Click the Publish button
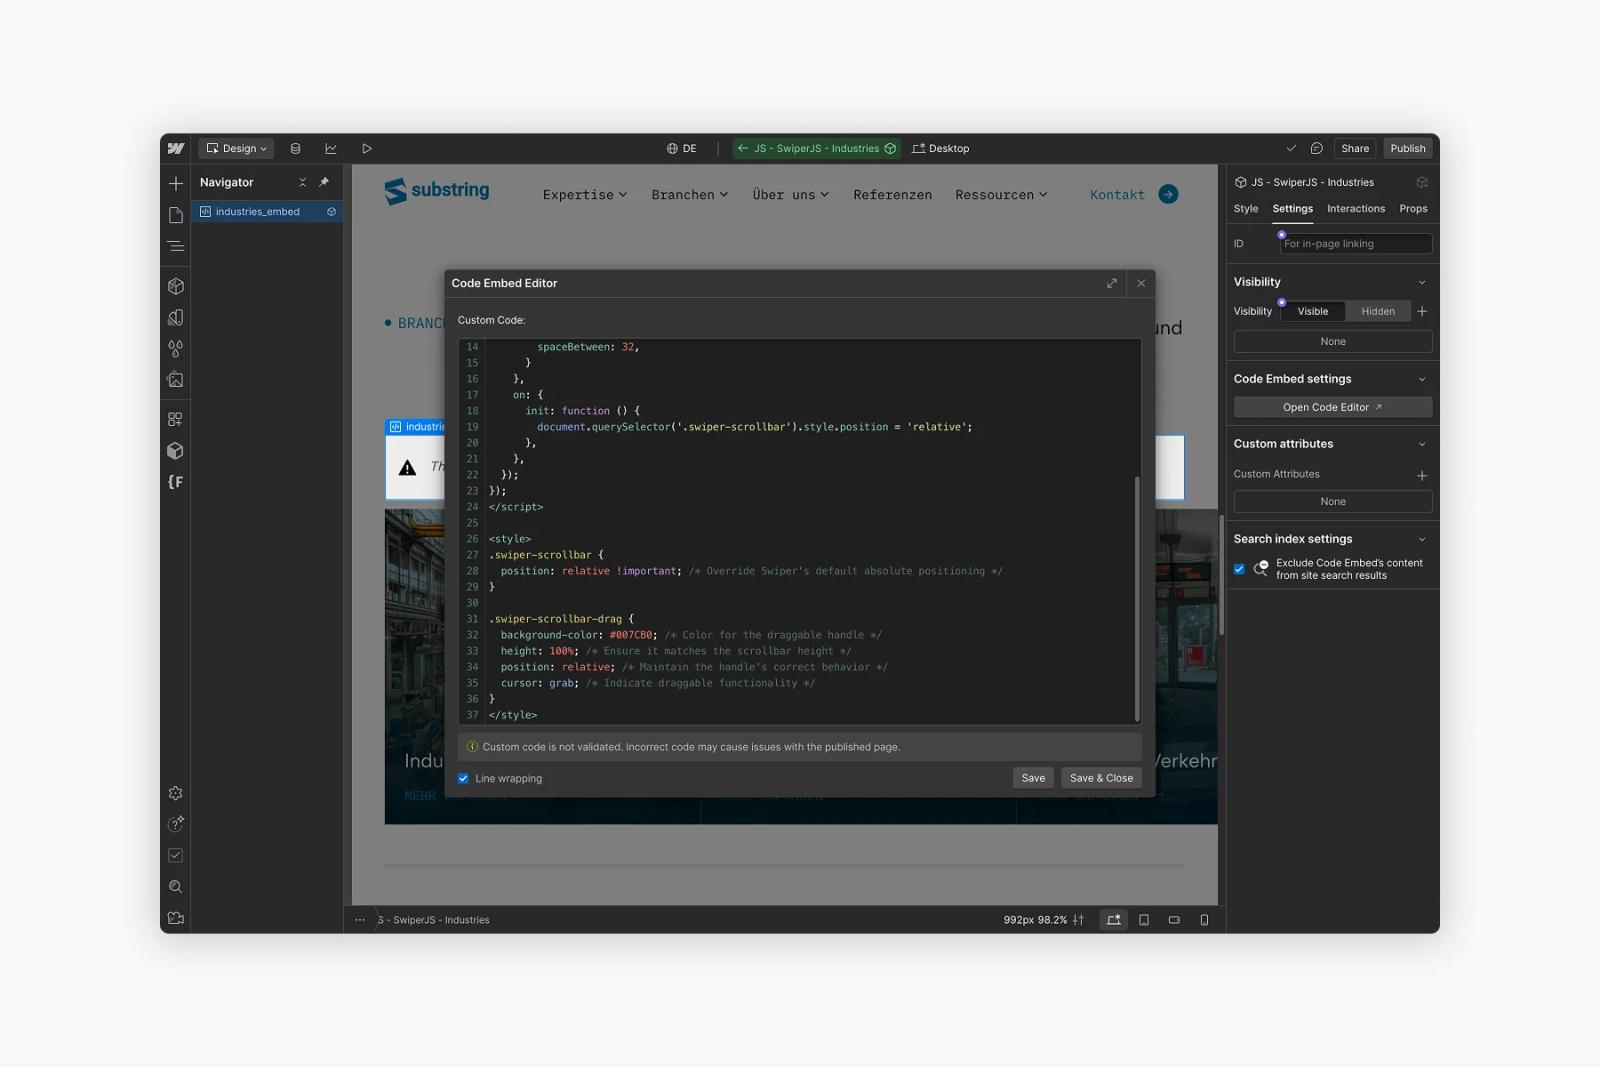 coord(1407,148)
